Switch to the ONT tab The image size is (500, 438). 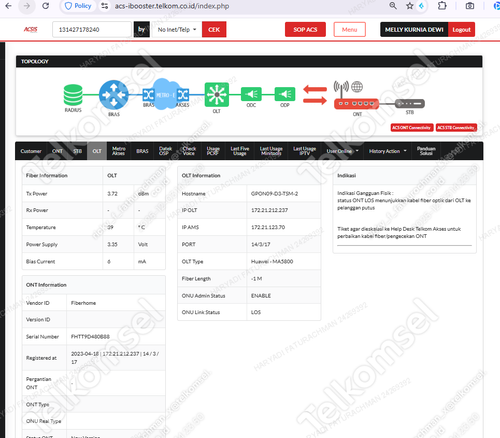click(57, 151)
